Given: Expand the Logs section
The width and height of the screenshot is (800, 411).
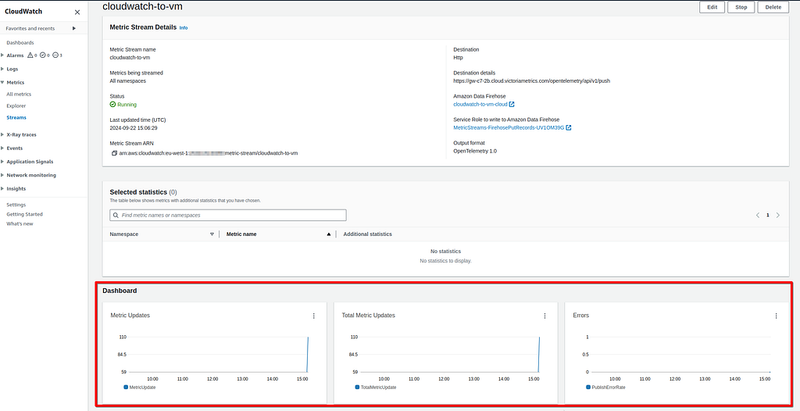Looking at the screenshot, I should tap(3, 69).
